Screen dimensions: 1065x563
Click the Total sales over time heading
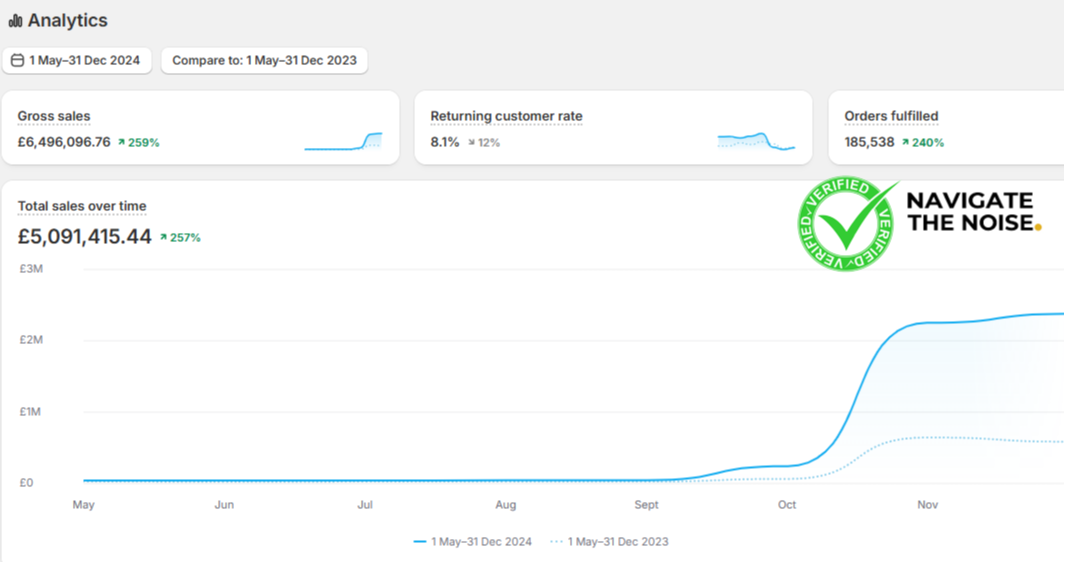coord(82,206)
